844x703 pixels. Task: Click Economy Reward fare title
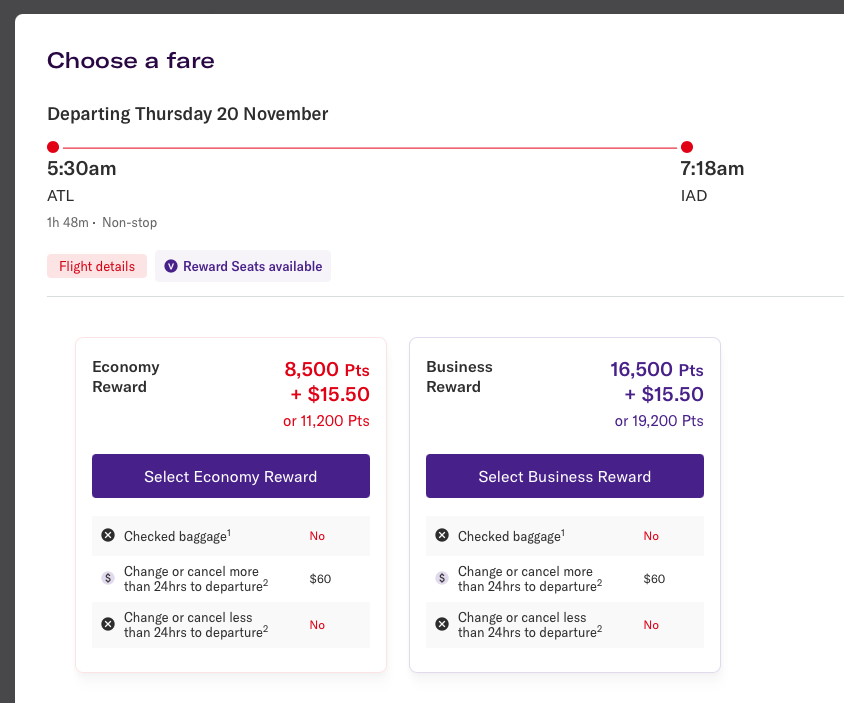pos(126,377)
